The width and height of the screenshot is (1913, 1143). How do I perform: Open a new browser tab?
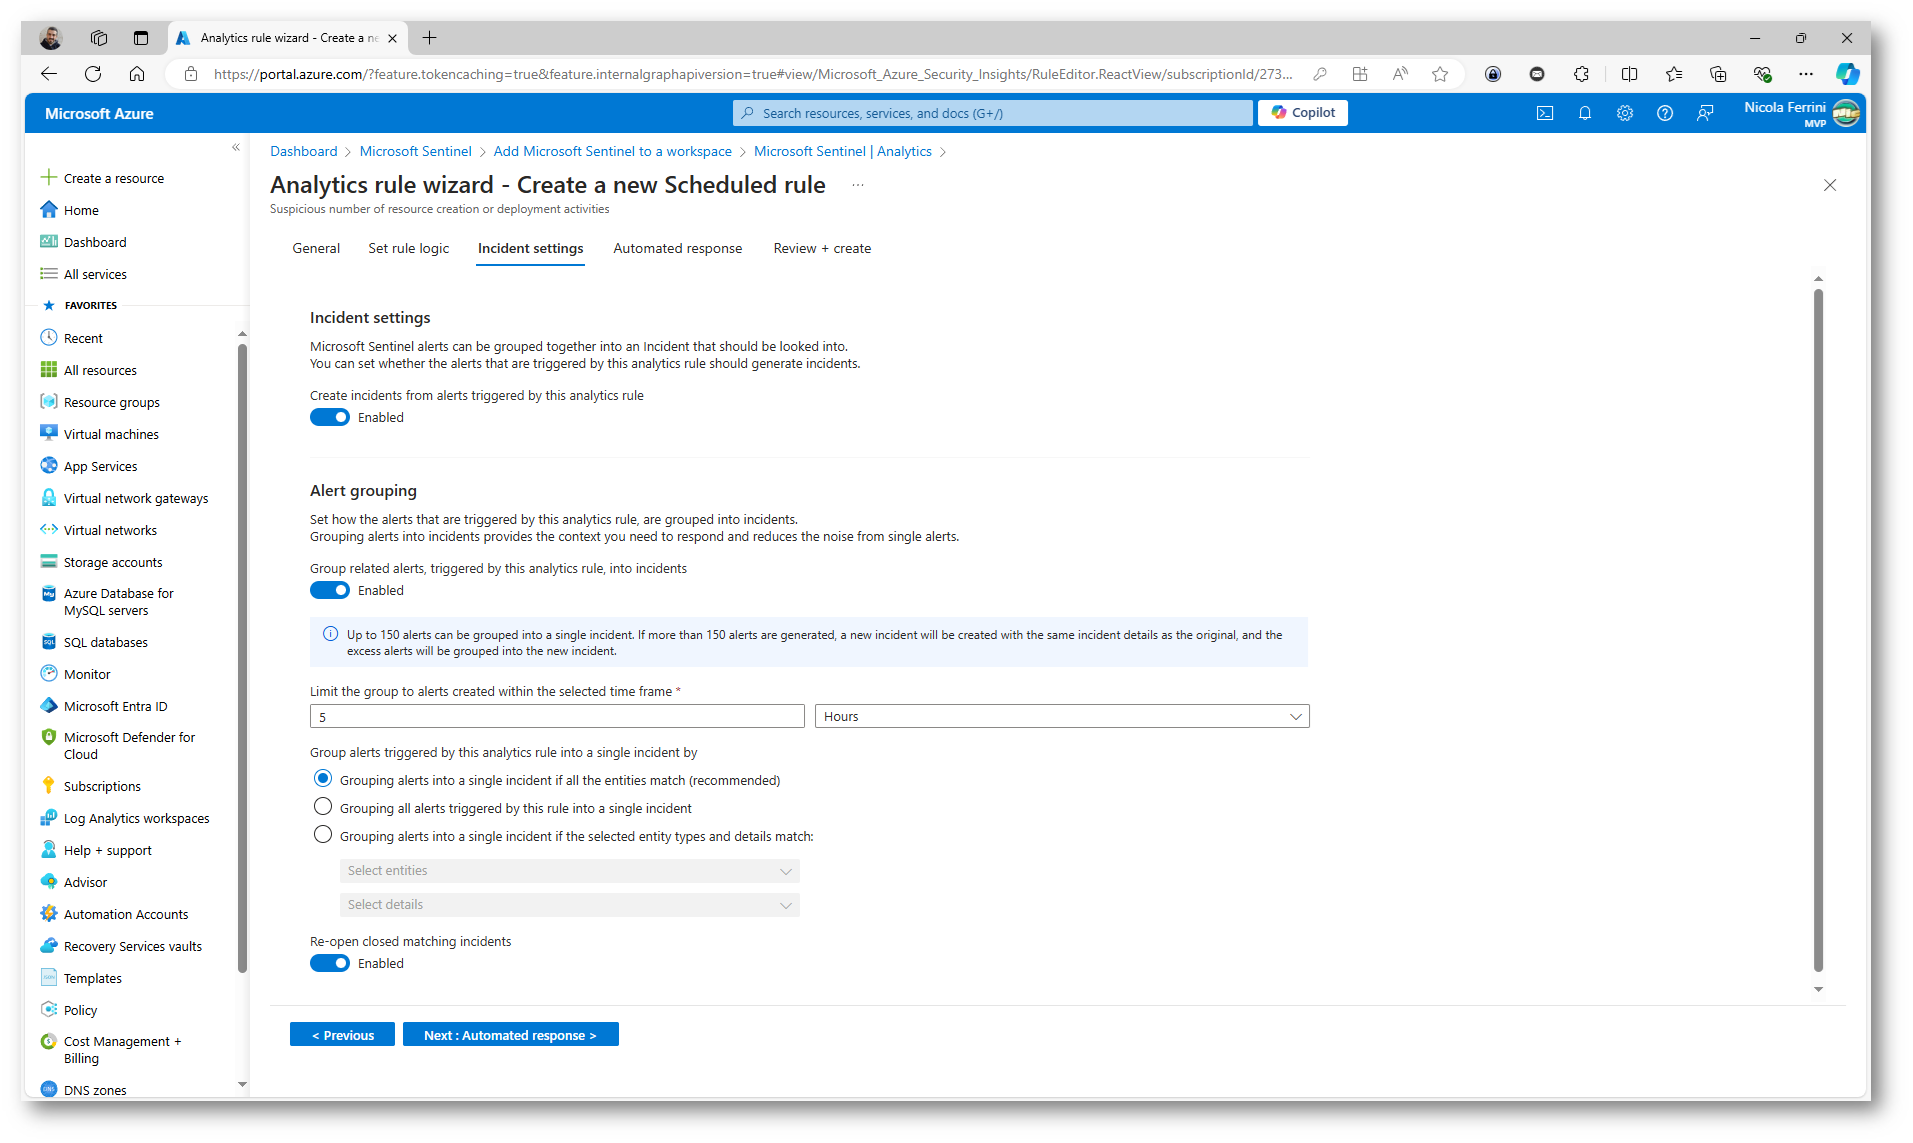[x=430, y=38]
